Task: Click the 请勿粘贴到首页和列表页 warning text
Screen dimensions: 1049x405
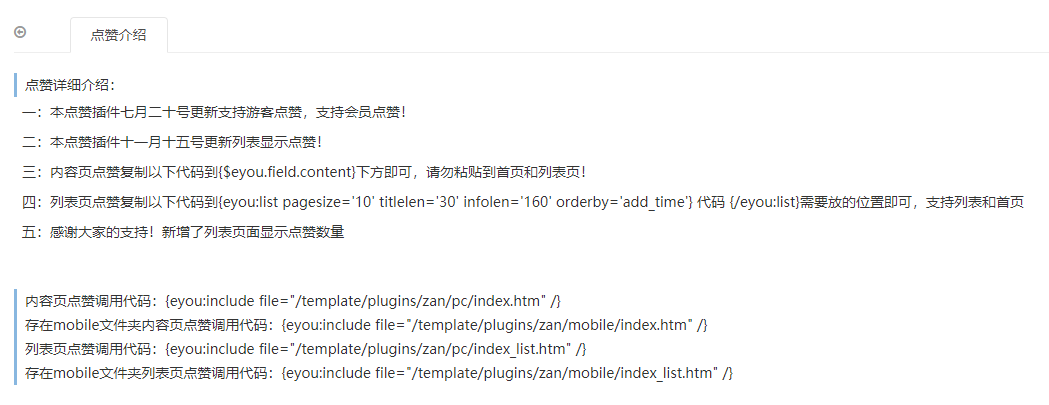Action: coord(506,172)
